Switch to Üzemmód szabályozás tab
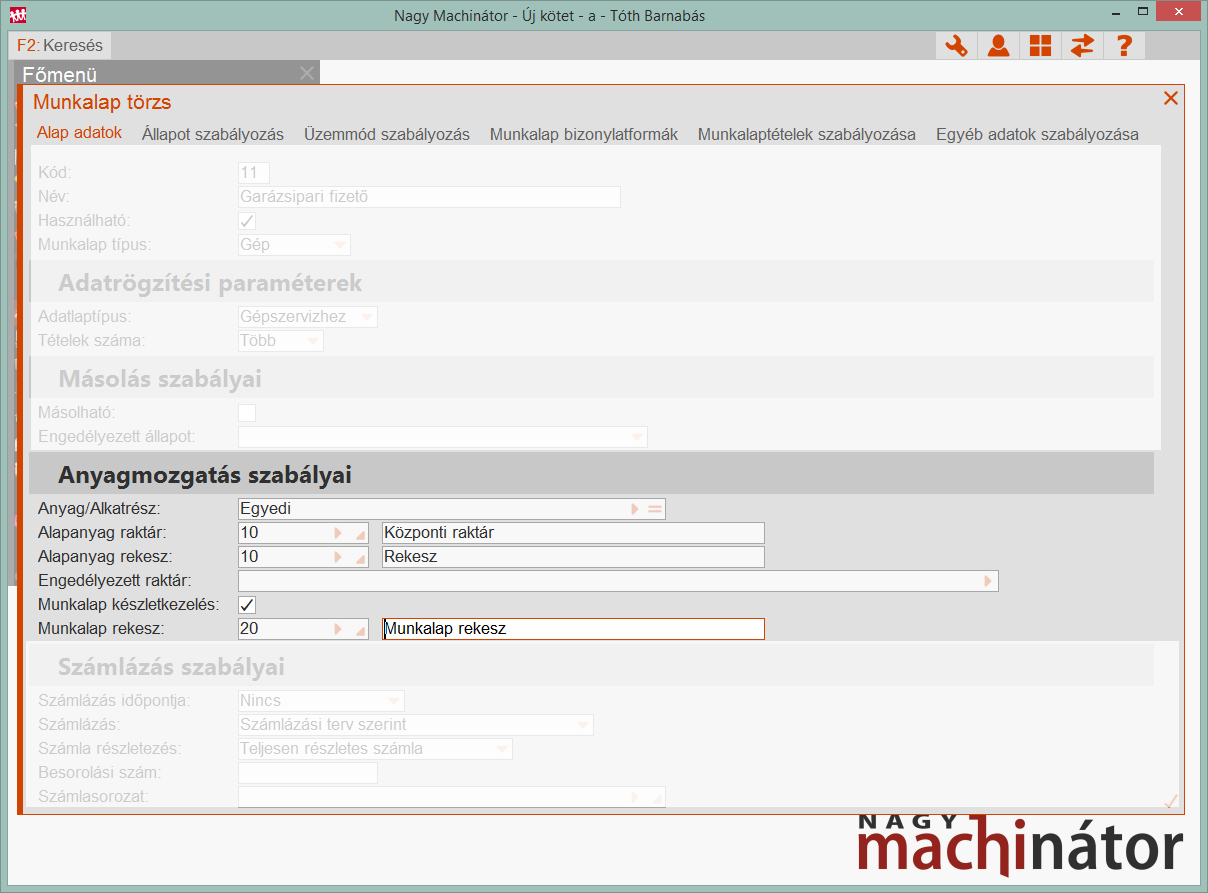The image size is (1208, 893). point(387,134)
